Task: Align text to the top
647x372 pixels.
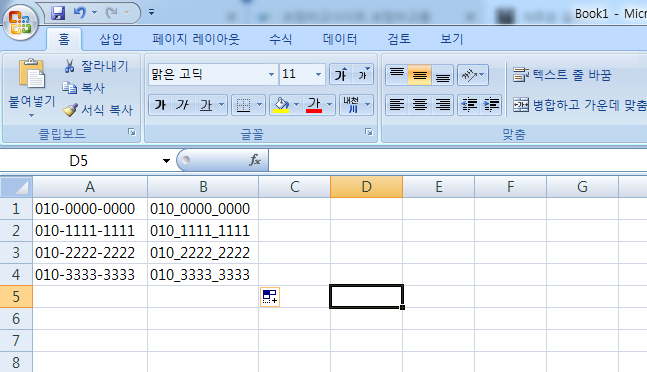Action: click(x=397, y=75)
